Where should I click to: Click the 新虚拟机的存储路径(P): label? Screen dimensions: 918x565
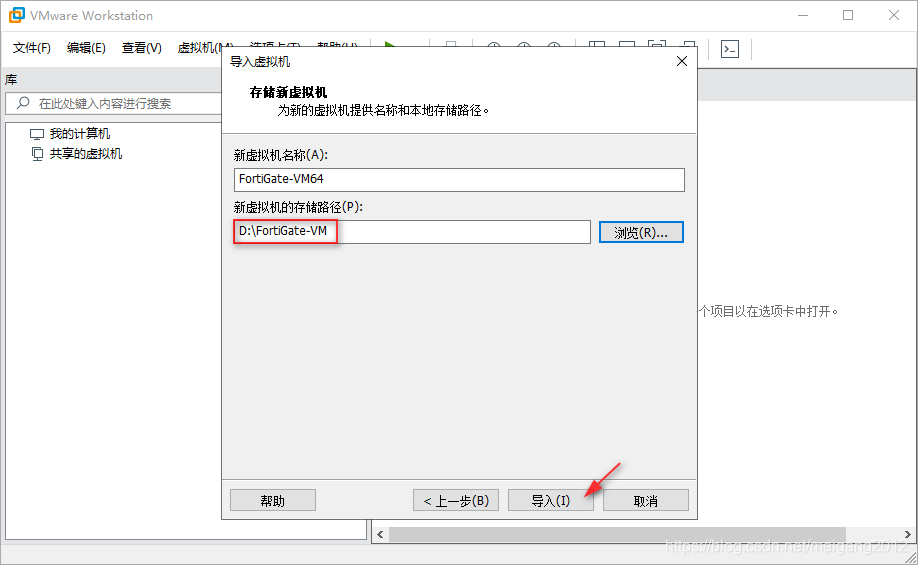[298, 207]
